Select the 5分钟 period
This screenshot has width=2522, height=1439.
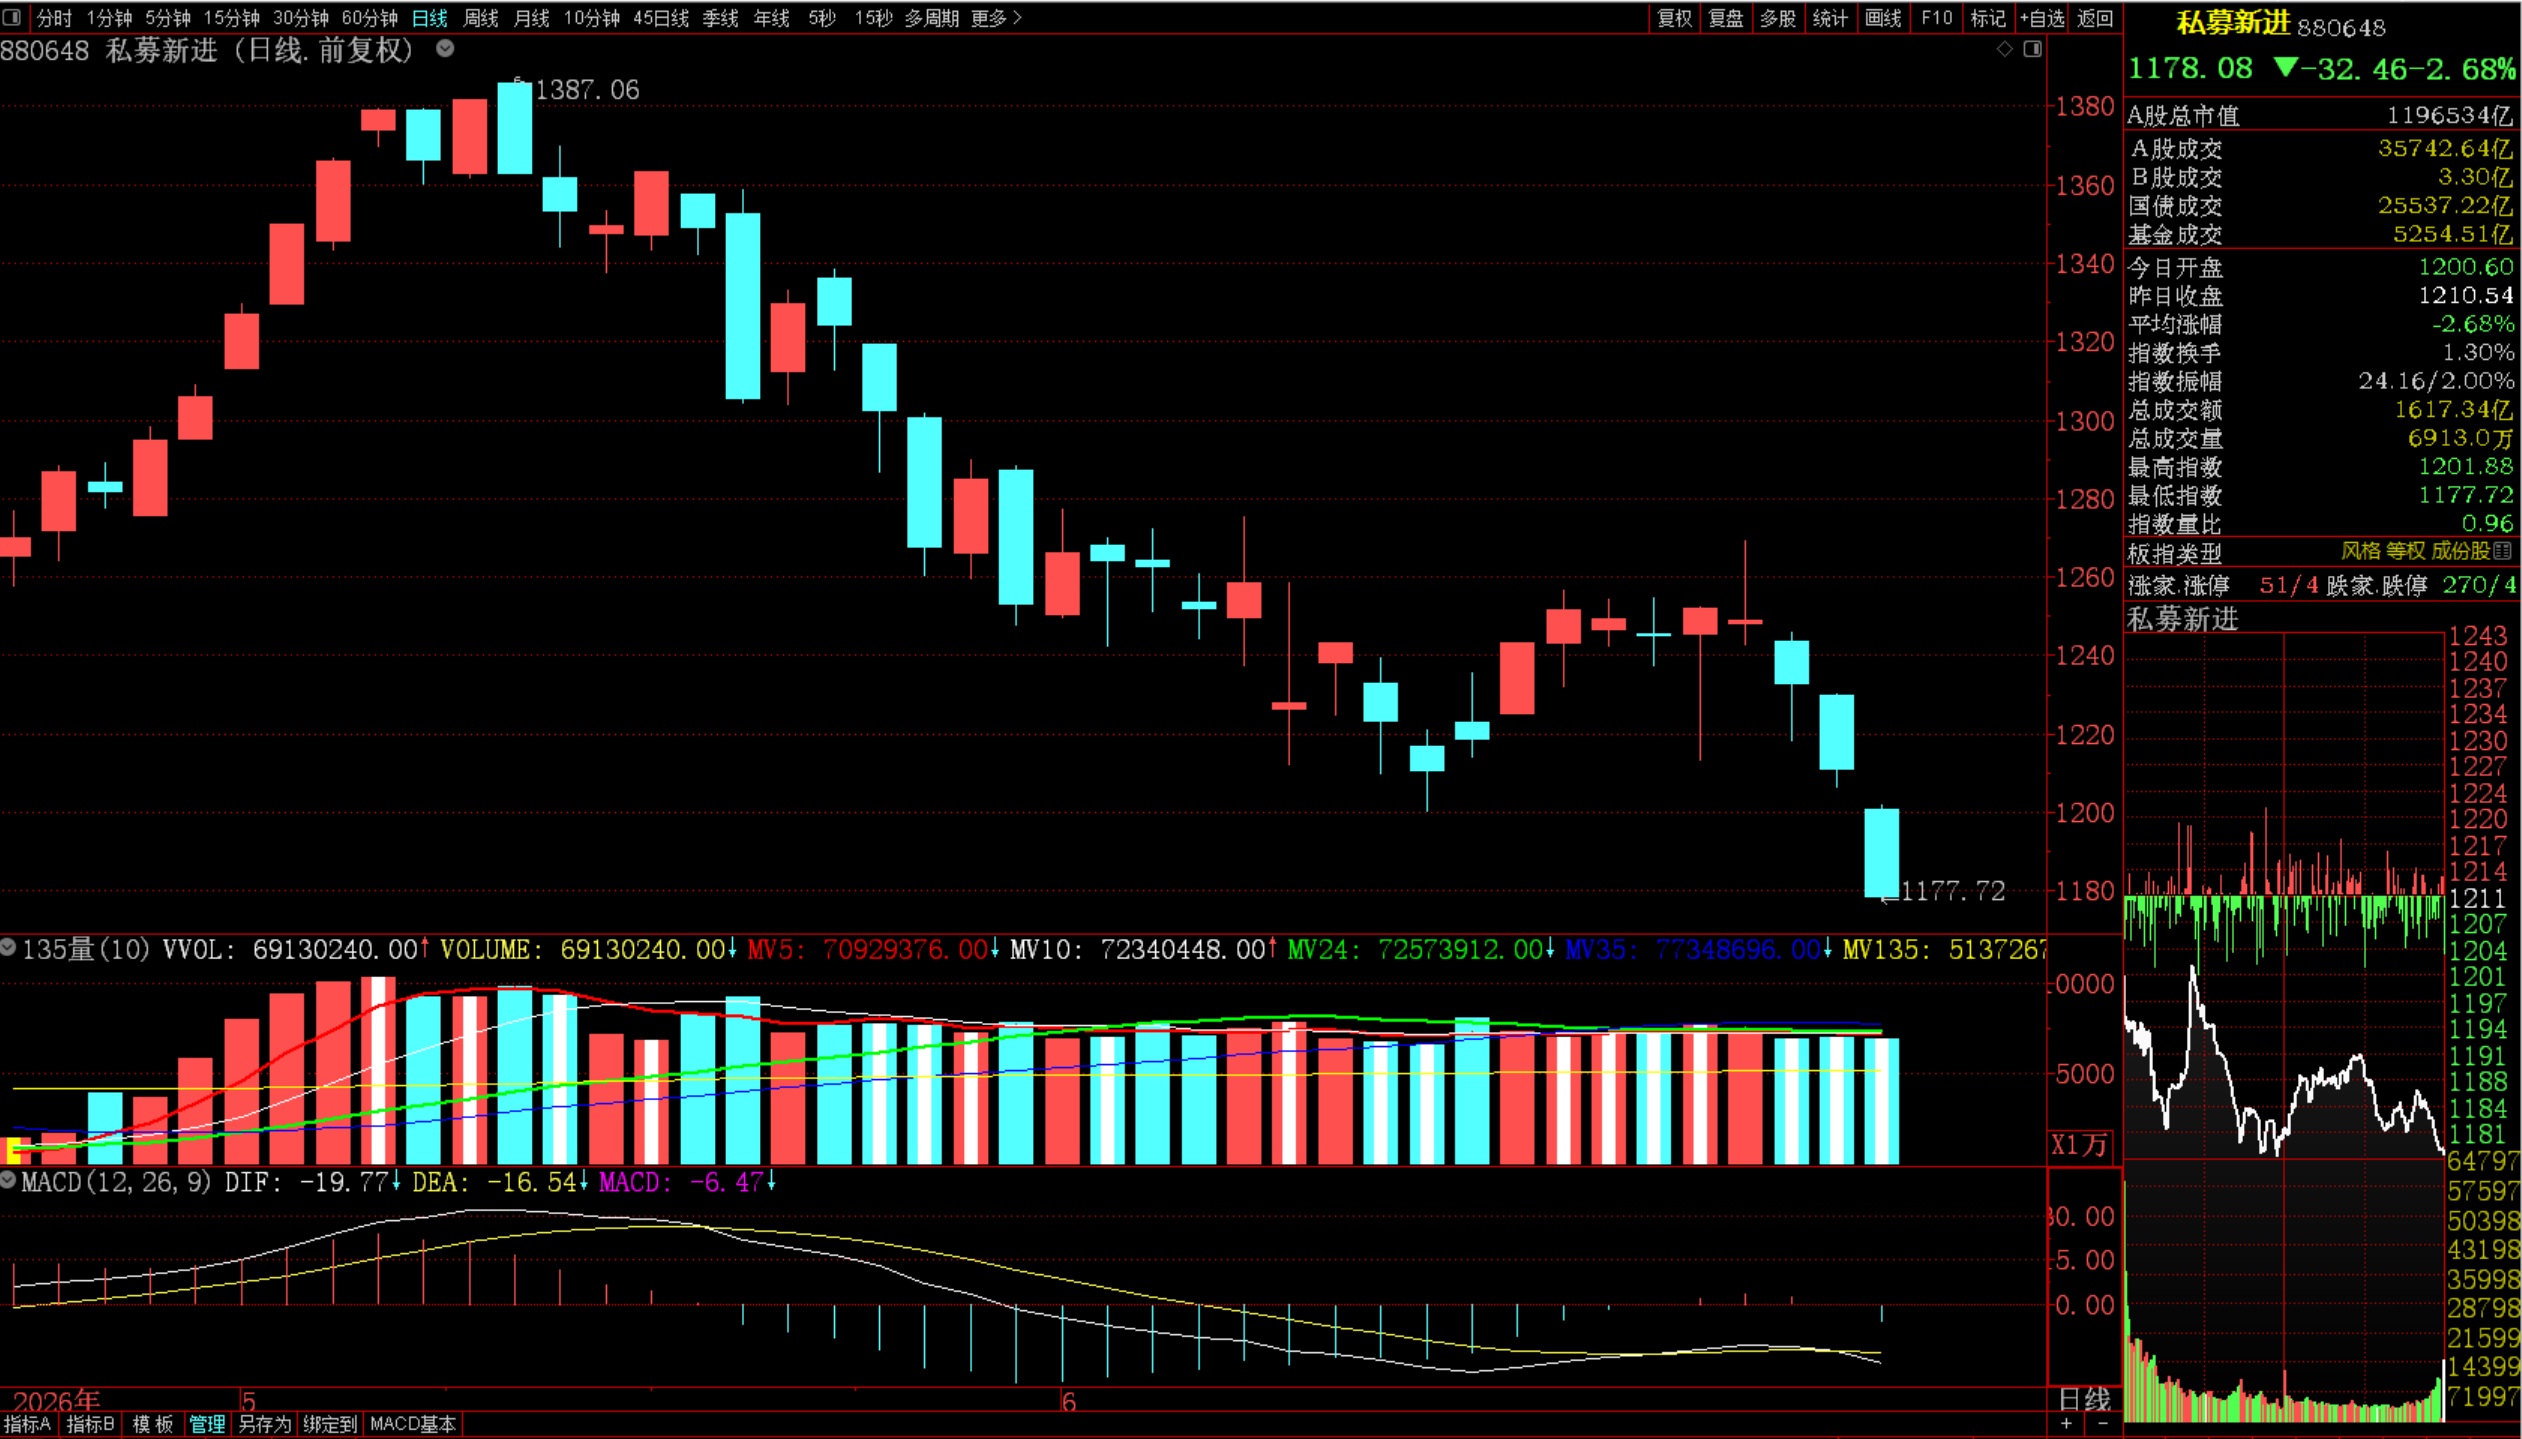click(x=168, y=18)
